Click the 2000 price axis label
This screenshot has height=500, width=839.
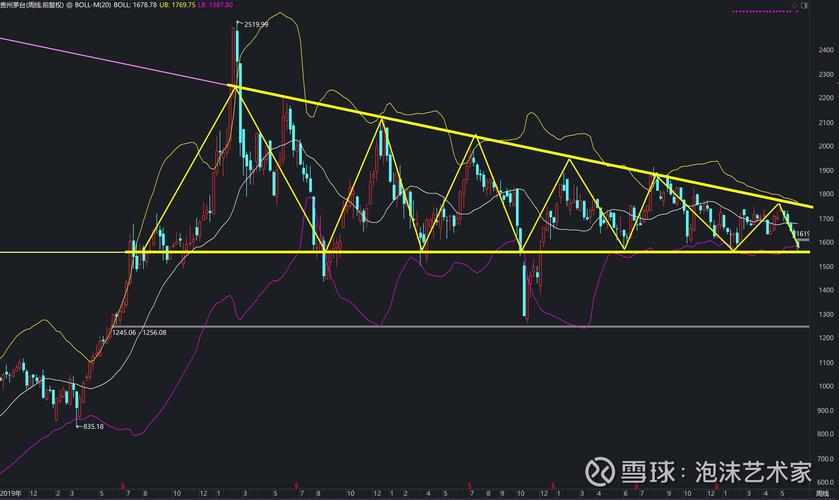826,146
